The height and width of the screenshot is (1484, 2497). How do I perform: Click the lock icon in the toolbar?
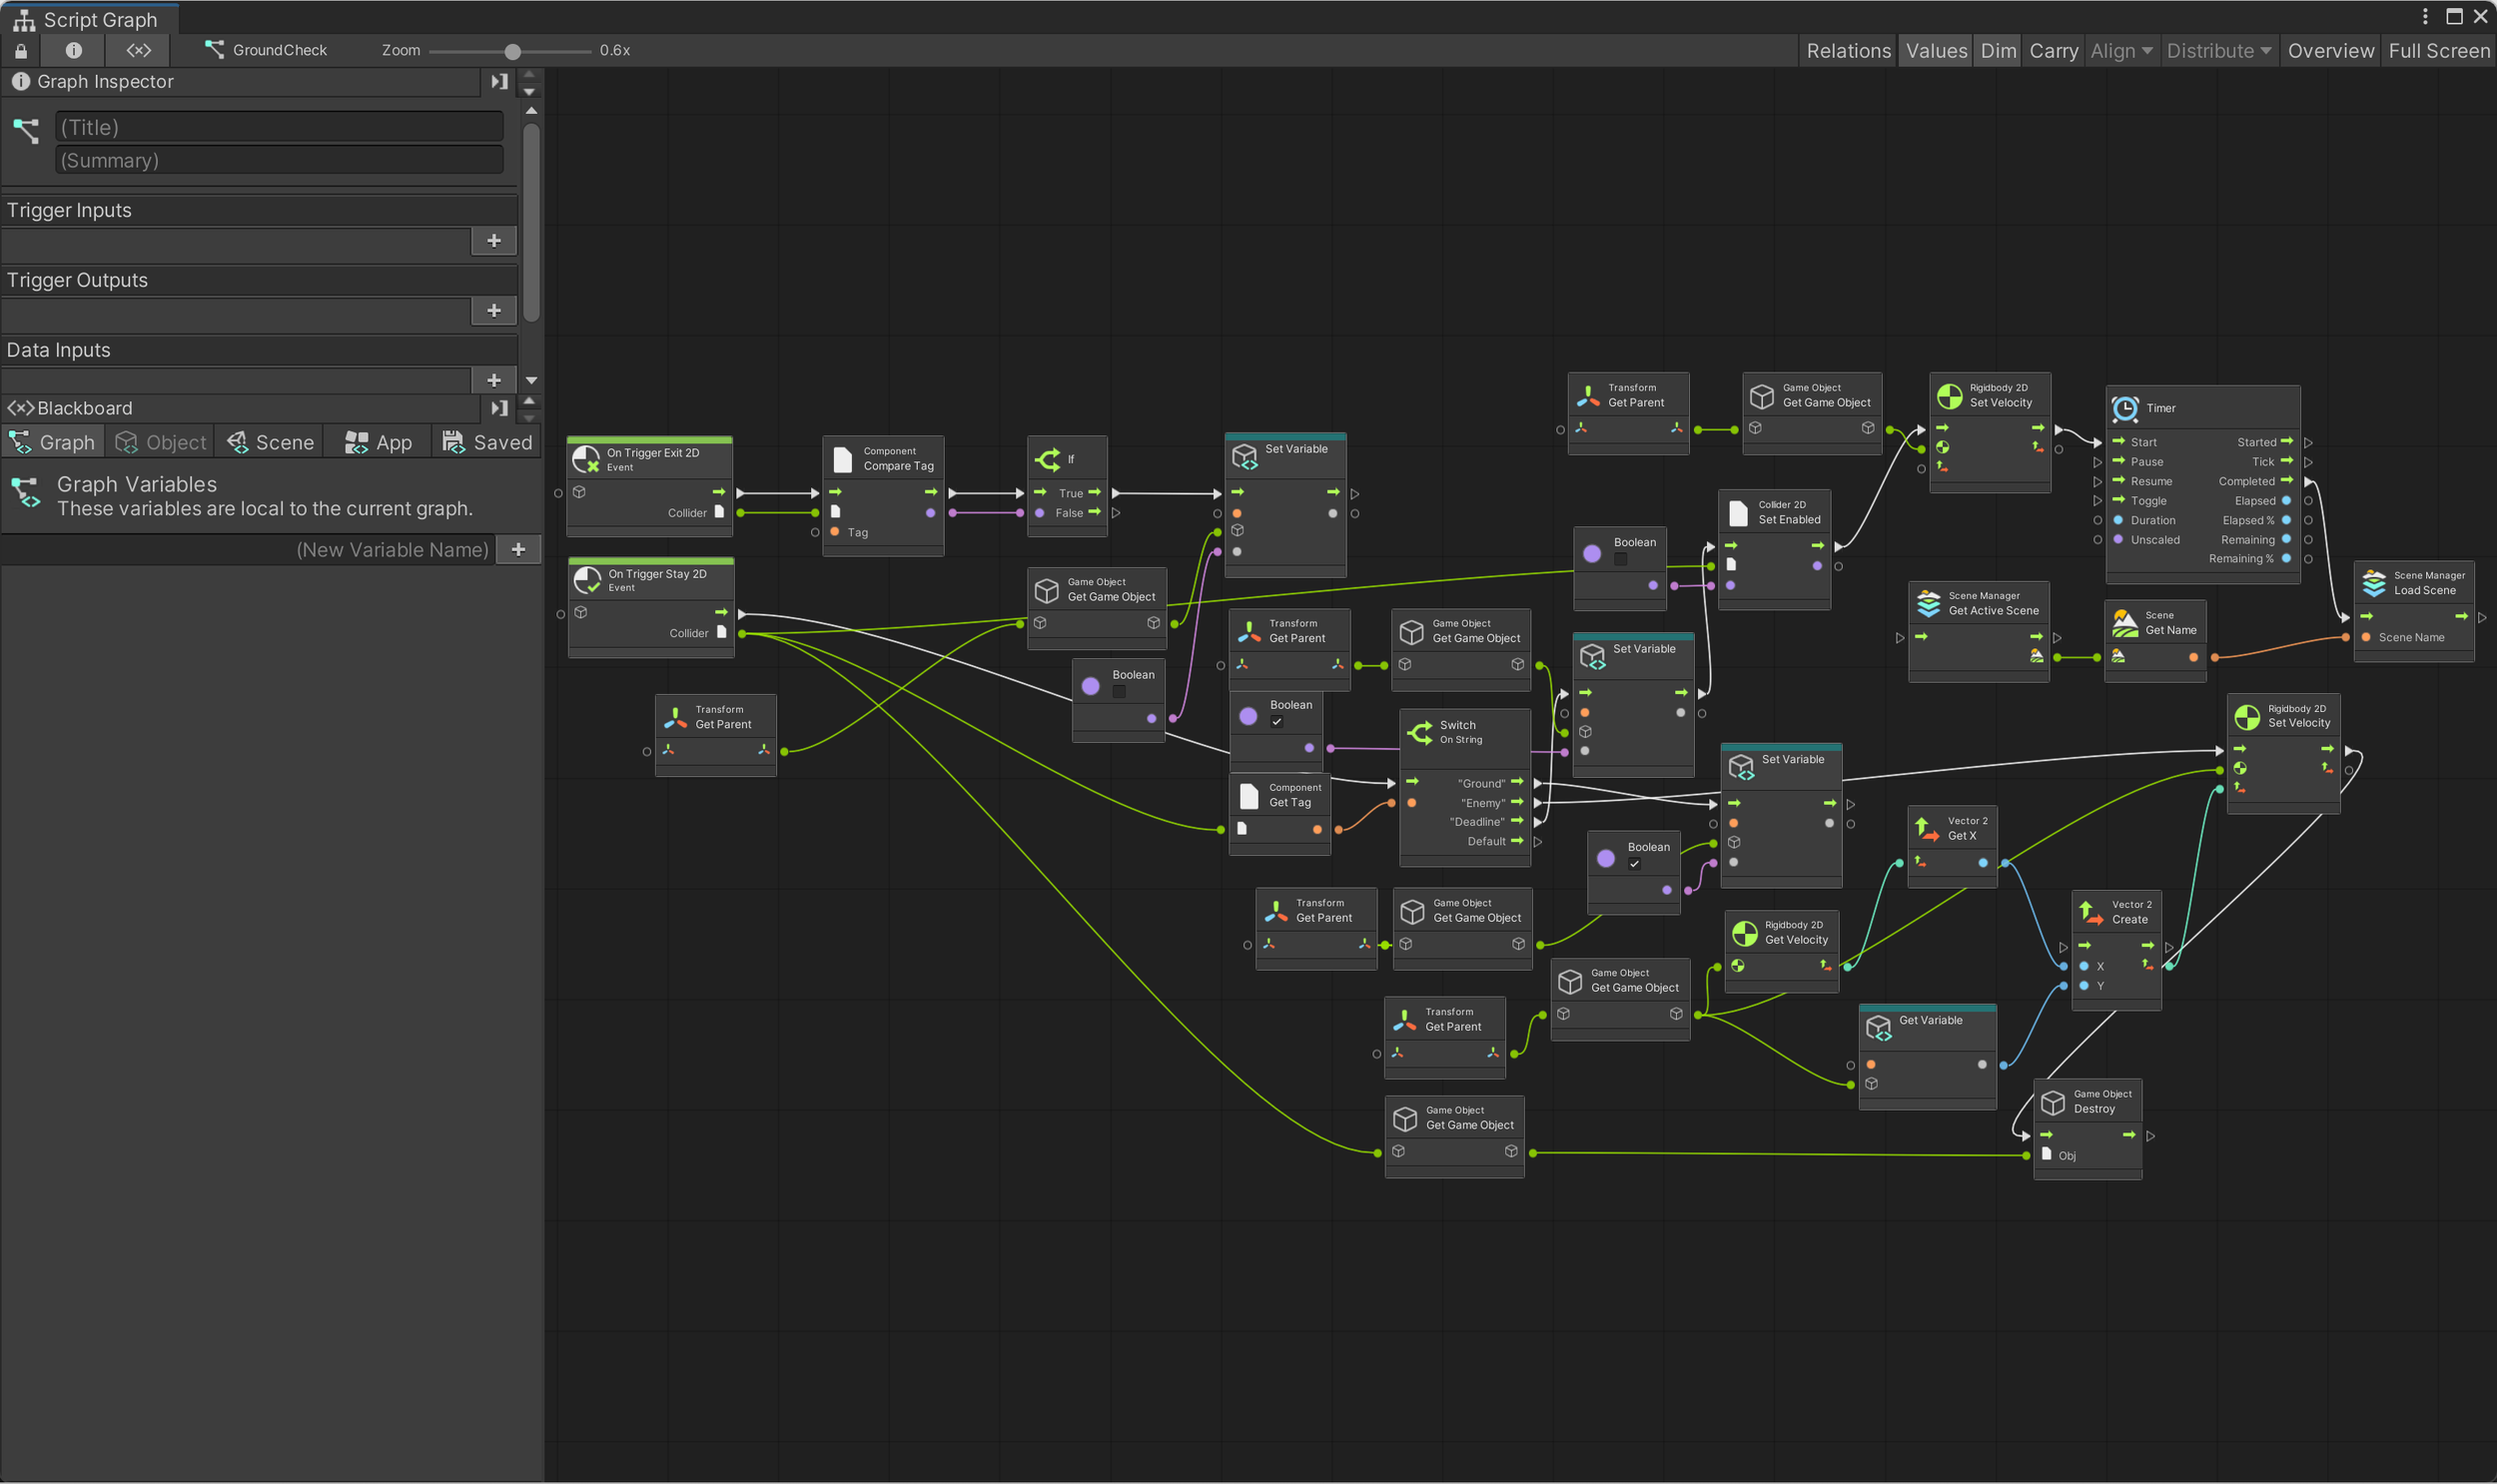pyautogui.click(x=21, y=50)
